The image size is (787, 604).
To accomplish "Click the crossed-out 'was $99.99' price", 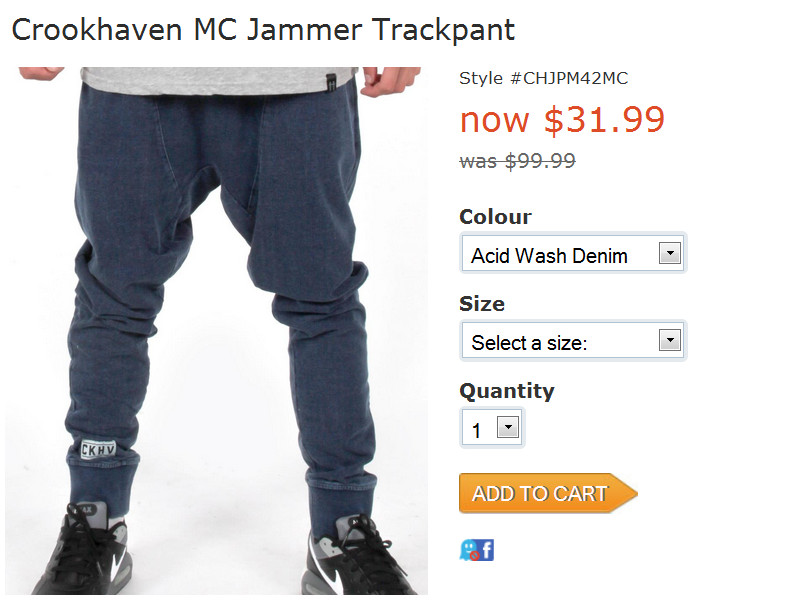I will point(517,161).
